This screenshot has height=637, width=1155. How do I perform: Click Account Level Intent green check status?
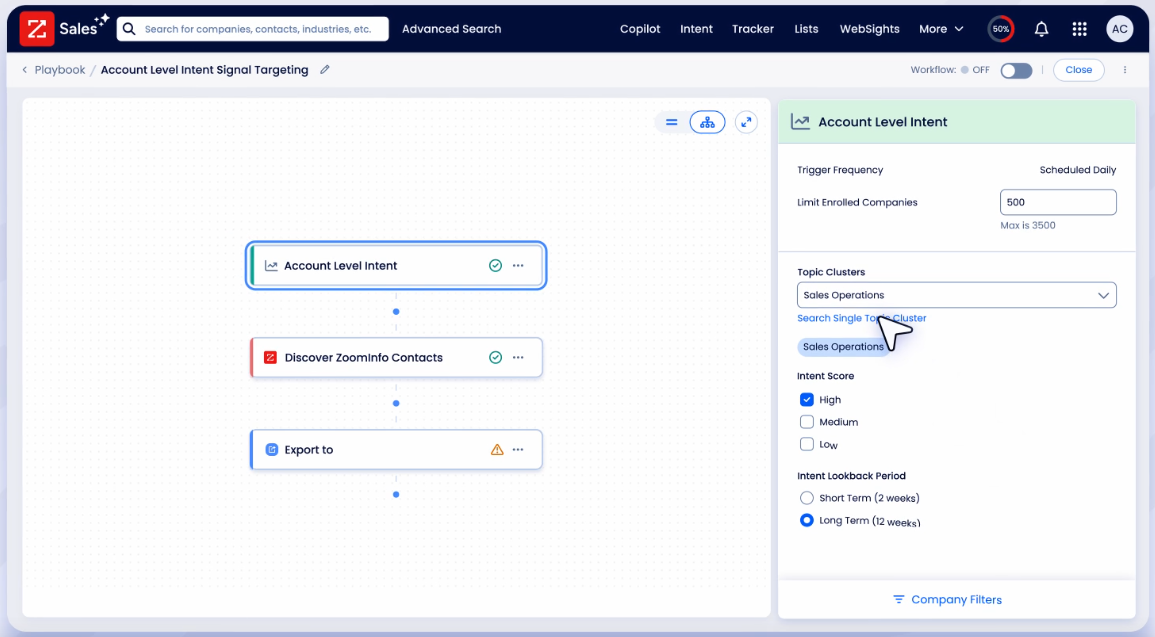495,266
